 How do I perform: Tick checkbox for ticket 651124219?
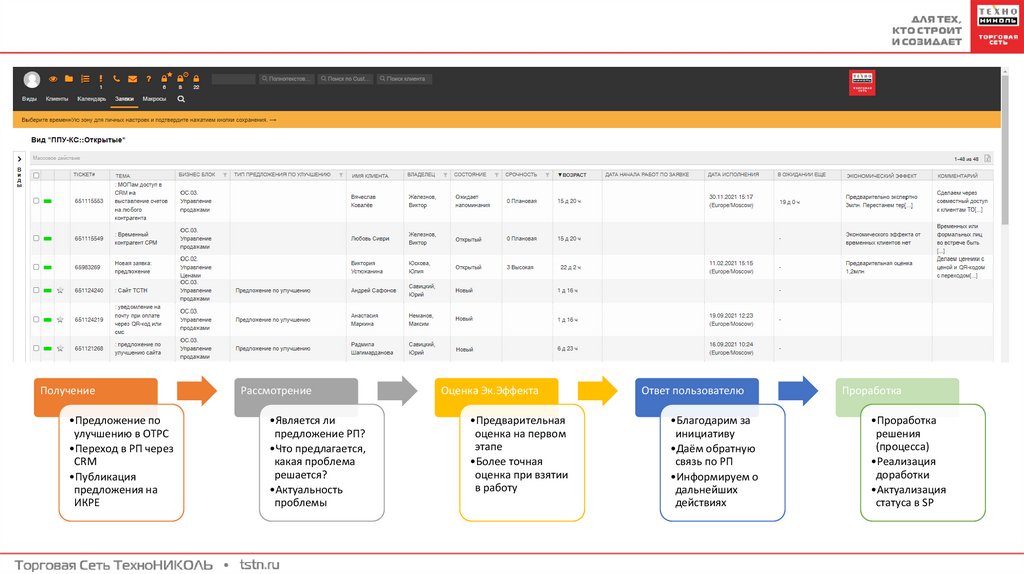tap(36, 319)
